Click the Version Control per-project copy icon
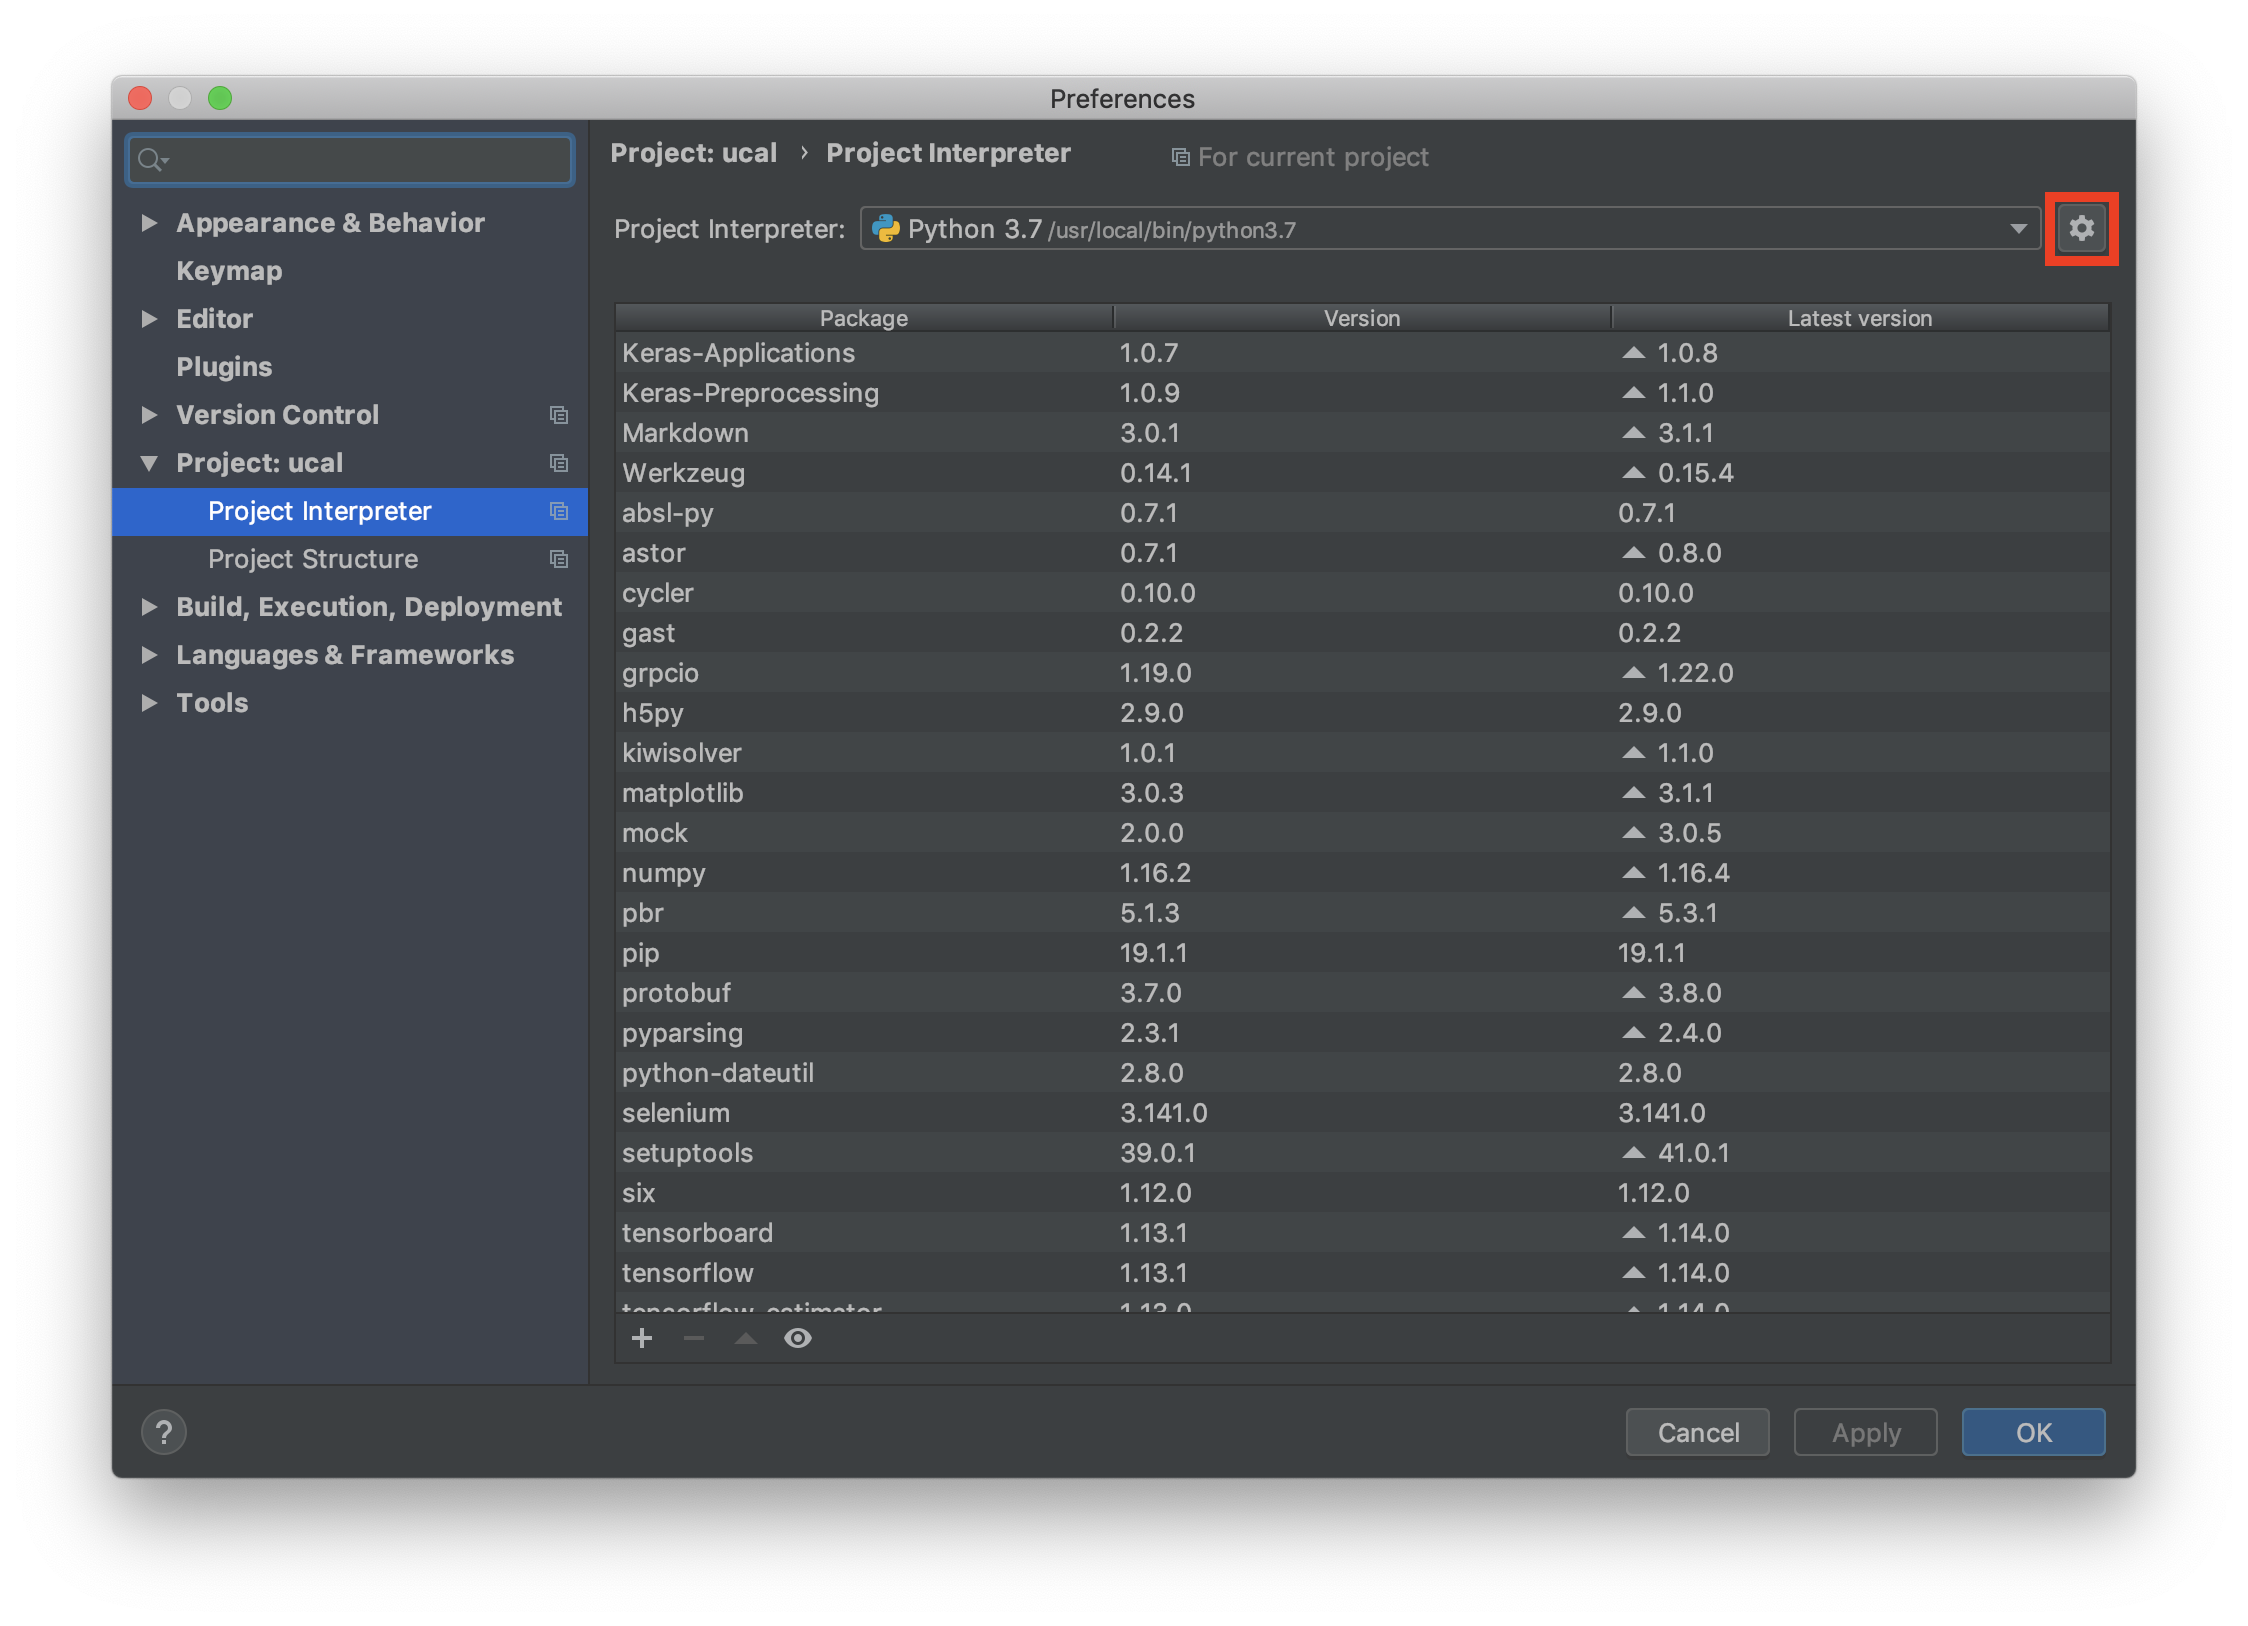 coord(559,415)
